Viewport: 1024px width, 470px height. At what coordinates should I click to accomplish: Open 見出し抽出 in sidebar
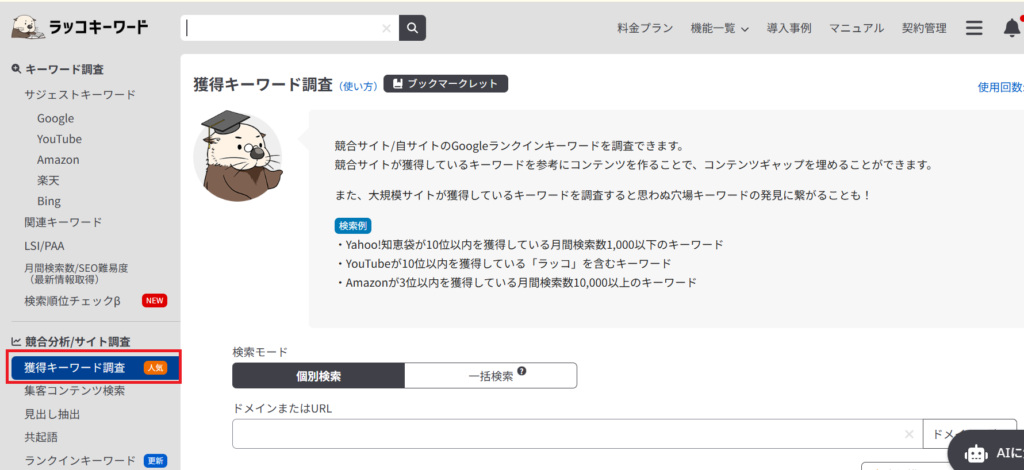(x=52, y=414)
